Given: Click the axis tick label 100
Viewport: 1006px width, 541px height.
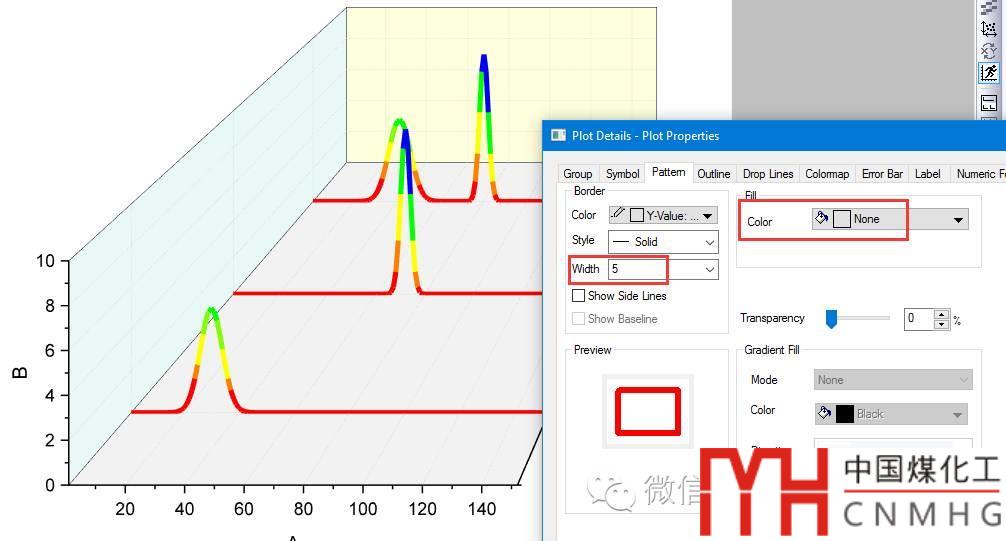Looking at the screenshot, I should [362, 509].
